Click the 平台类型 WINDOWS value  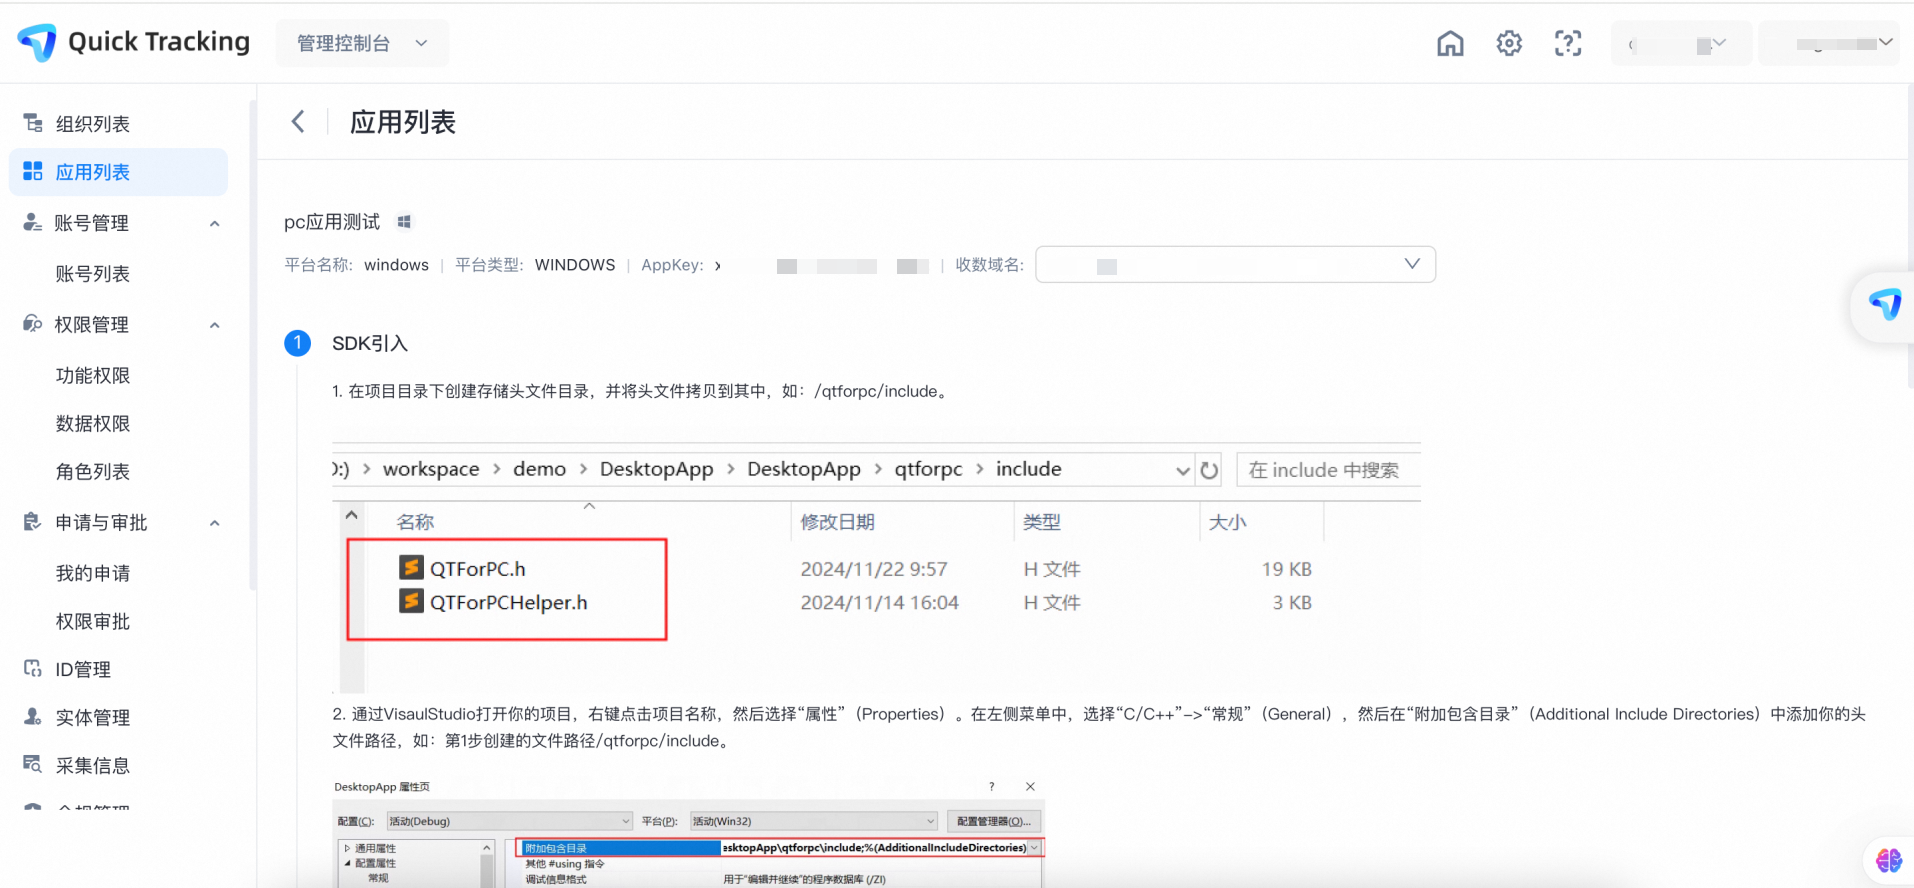point(575,265)
